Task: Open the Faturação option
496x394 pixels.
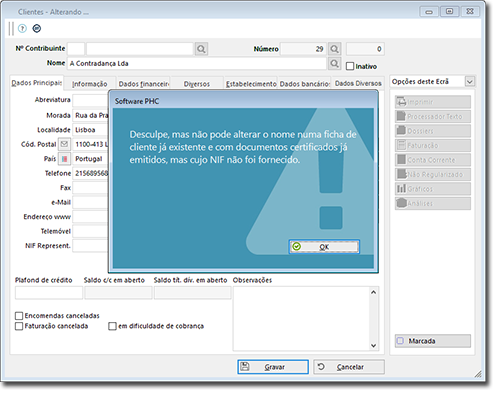Action: click(x=433, y=145)
